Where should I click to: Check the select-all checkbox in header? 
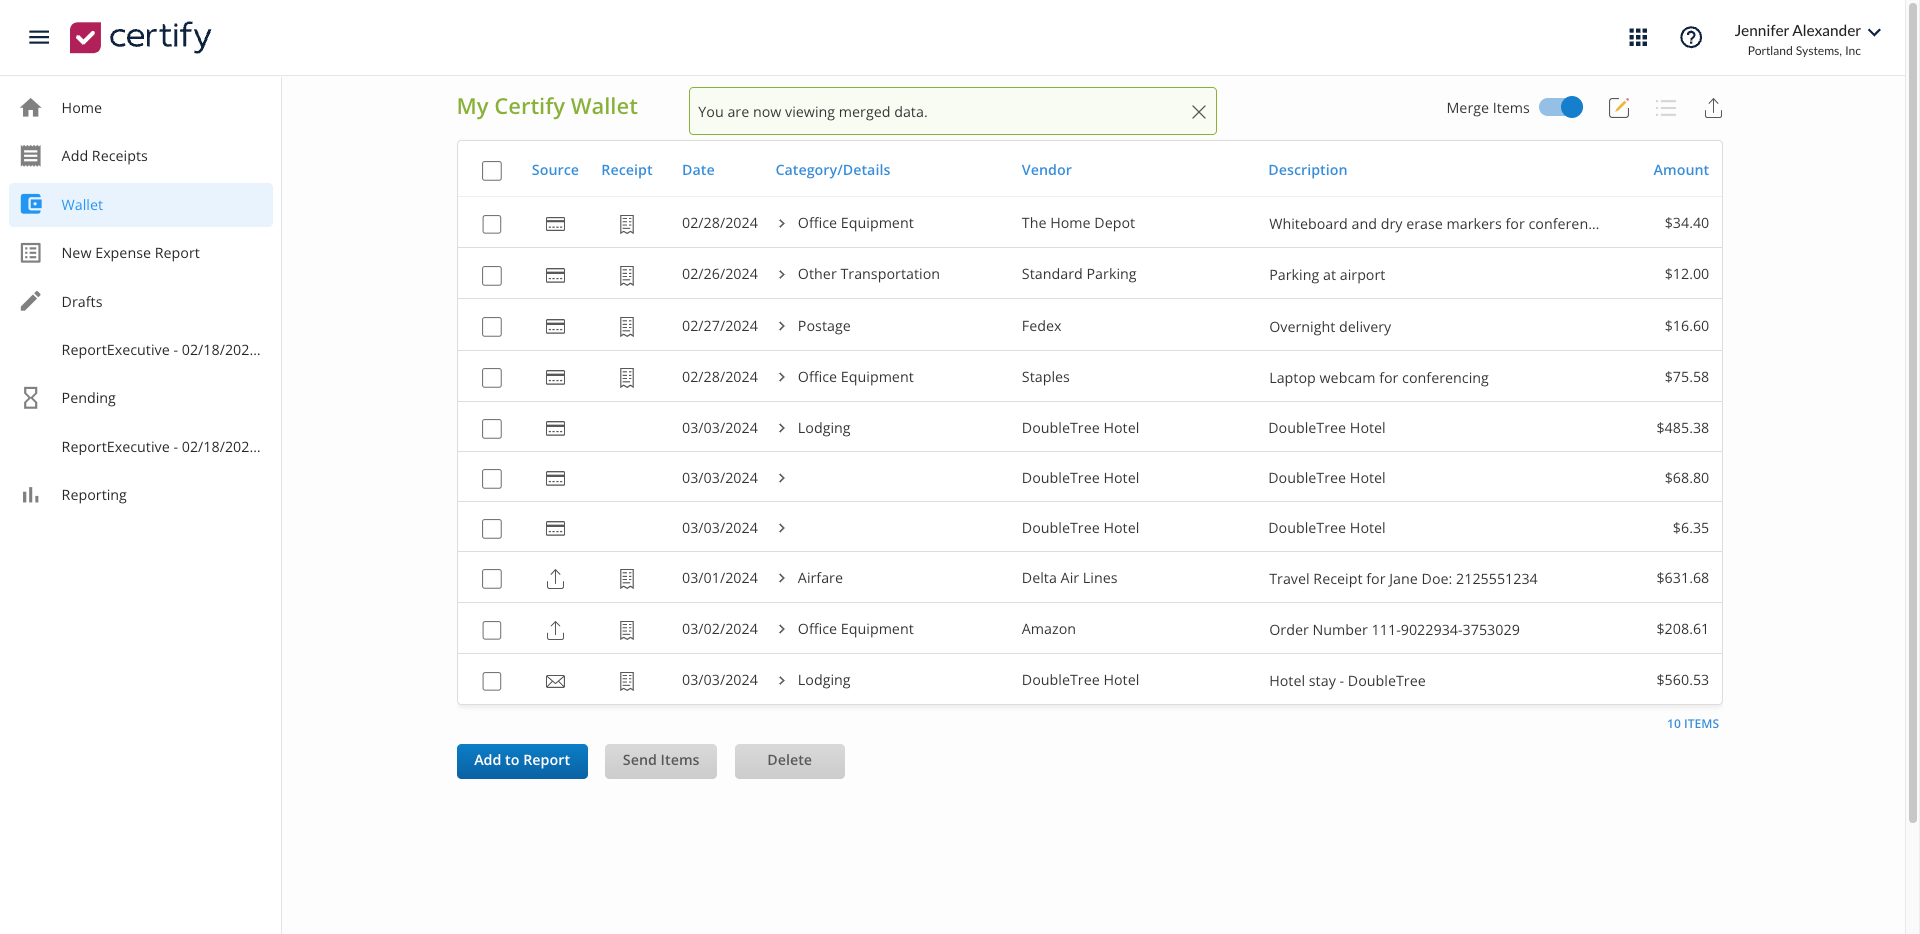[x=491, y=170]
